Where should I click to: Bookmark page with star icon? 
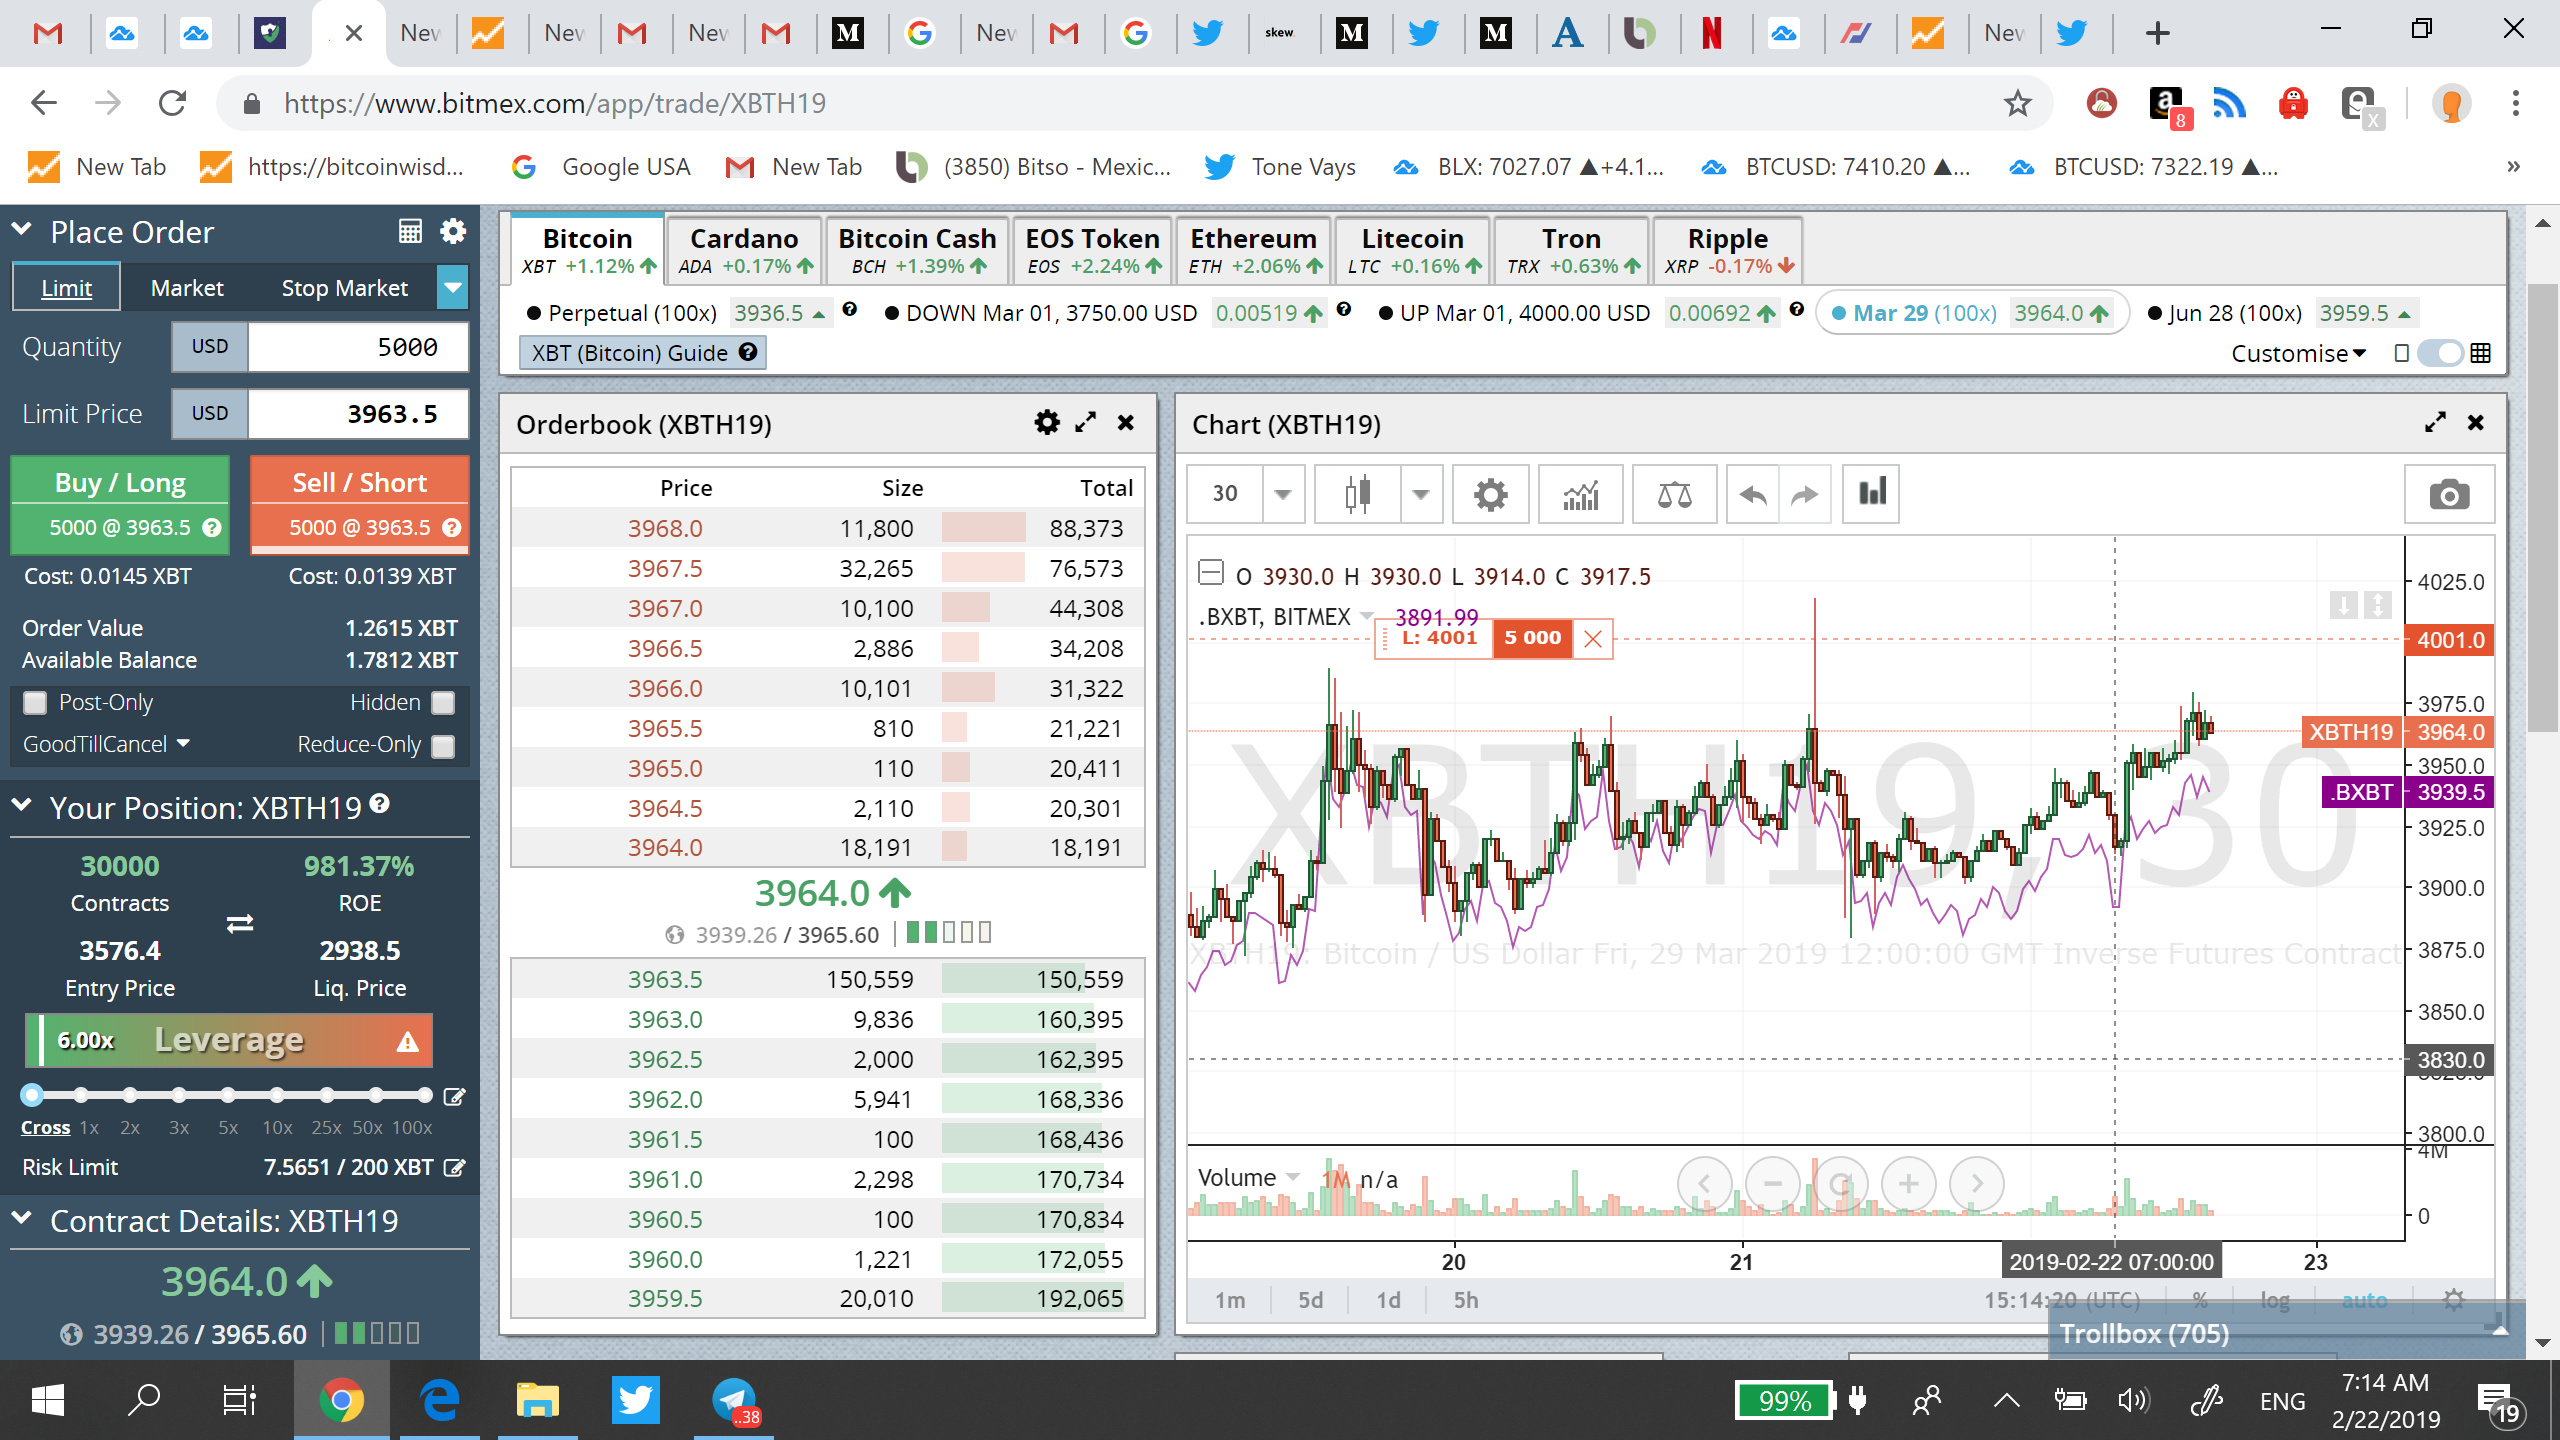tap(2018, 103)
